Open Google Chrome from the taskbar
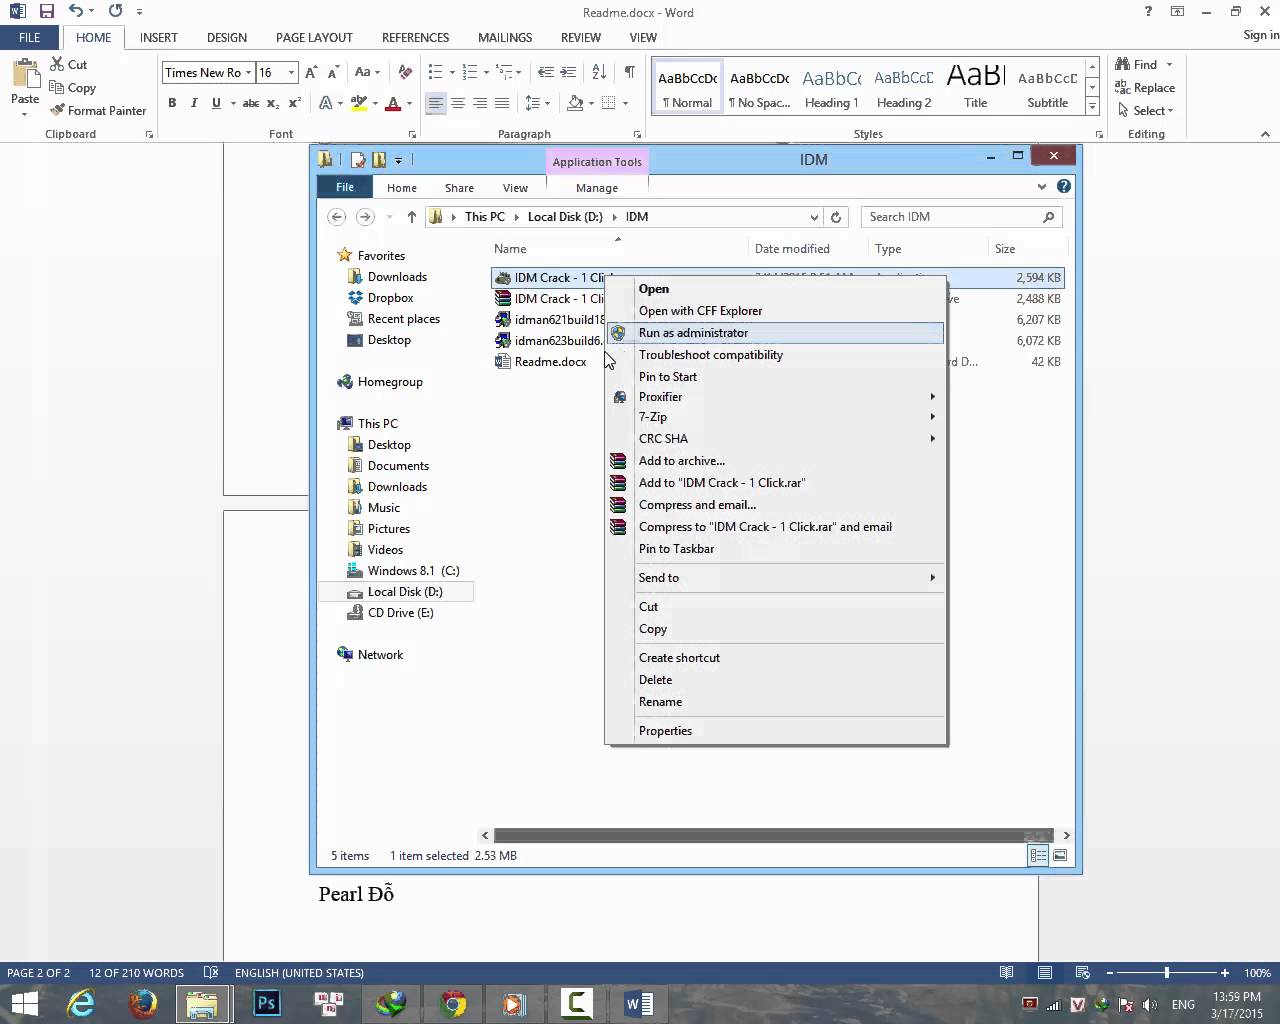This screenshot has width=1280, height=1024. [x=453, y=1003]
